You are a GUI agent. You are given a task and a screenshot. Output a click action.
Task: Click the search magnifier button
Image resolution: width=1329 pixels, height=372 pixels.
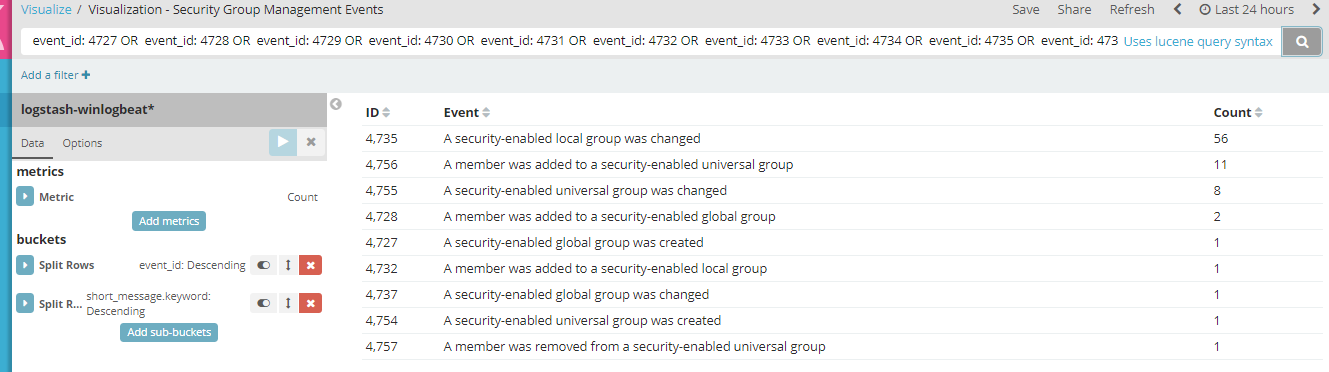tap(1302, 42)
